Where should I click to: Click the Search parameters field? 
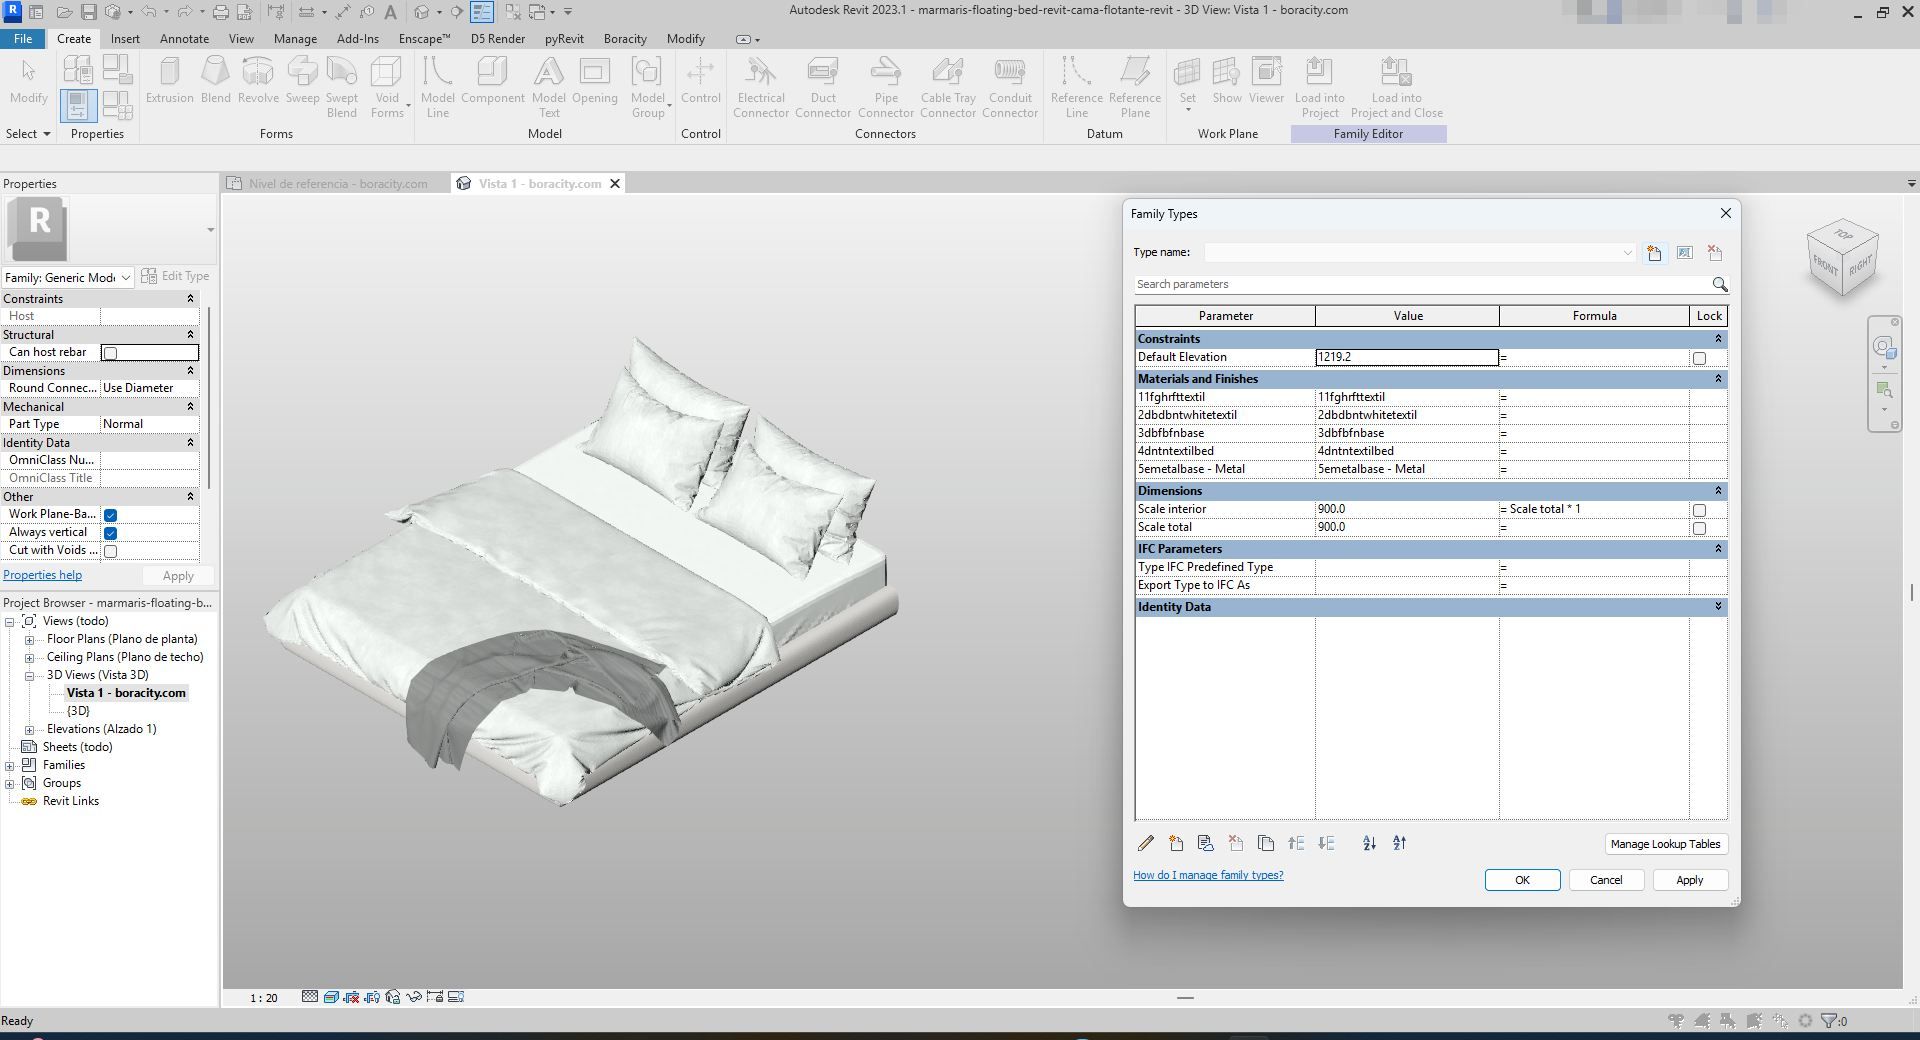(1422, 285)
